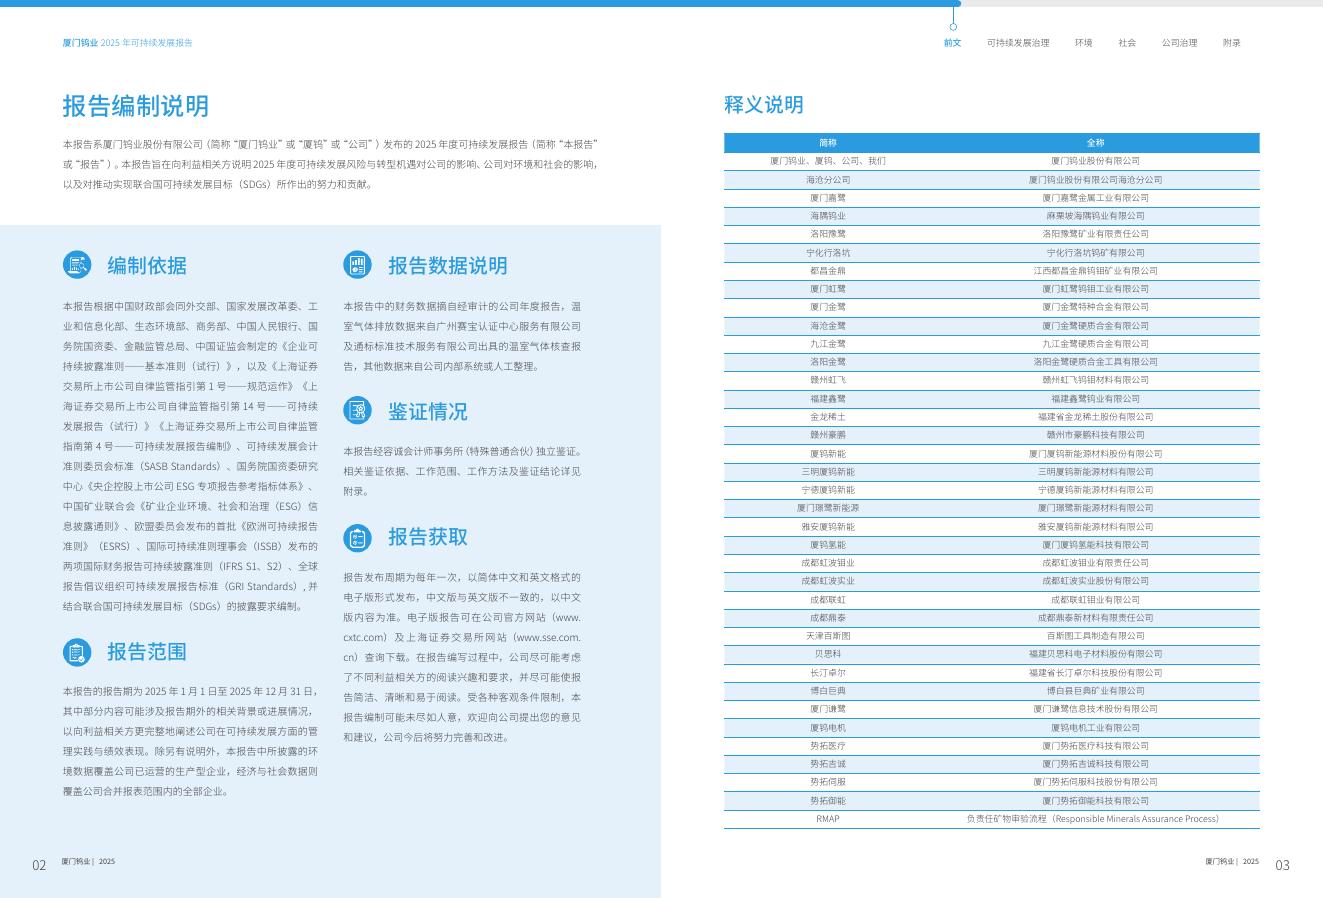
Task: Click the 编制依据 section icon
Action: point(77,265)
